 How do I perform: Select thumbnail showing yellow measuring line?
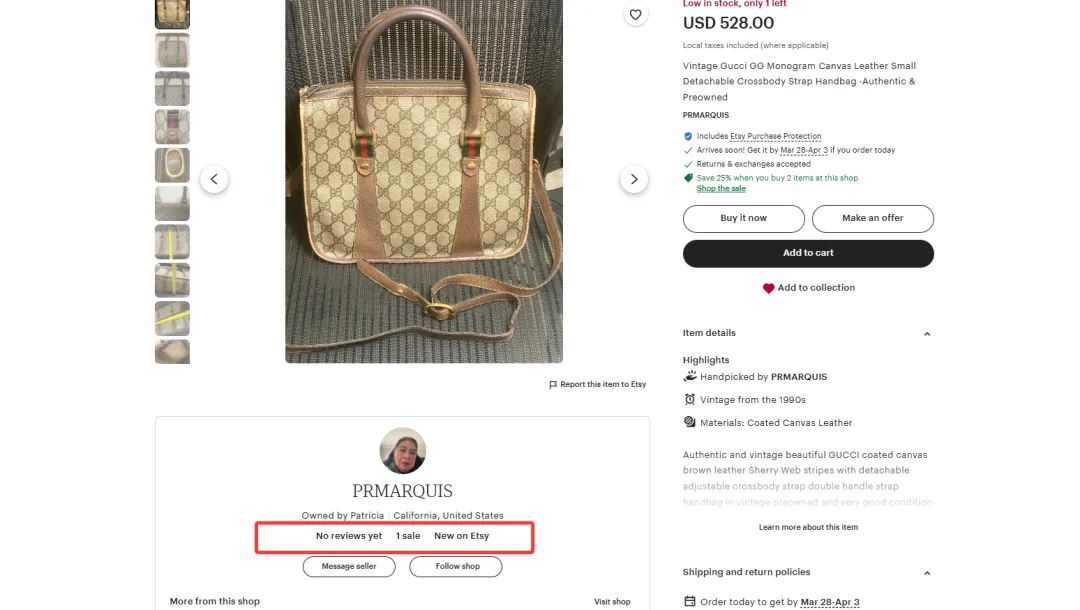click(172, 242)
